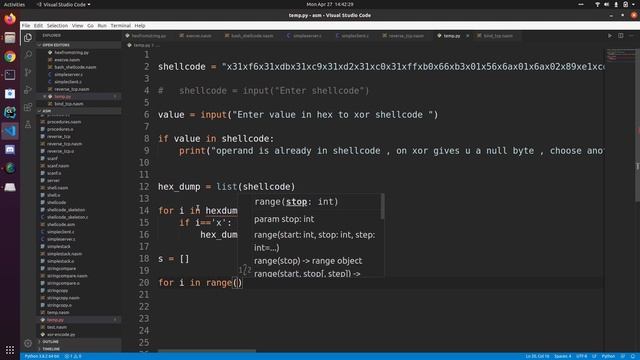640x360 pixels.
Task: Switch to the simpleclient.c tab
Action: [x=355, y=36]
